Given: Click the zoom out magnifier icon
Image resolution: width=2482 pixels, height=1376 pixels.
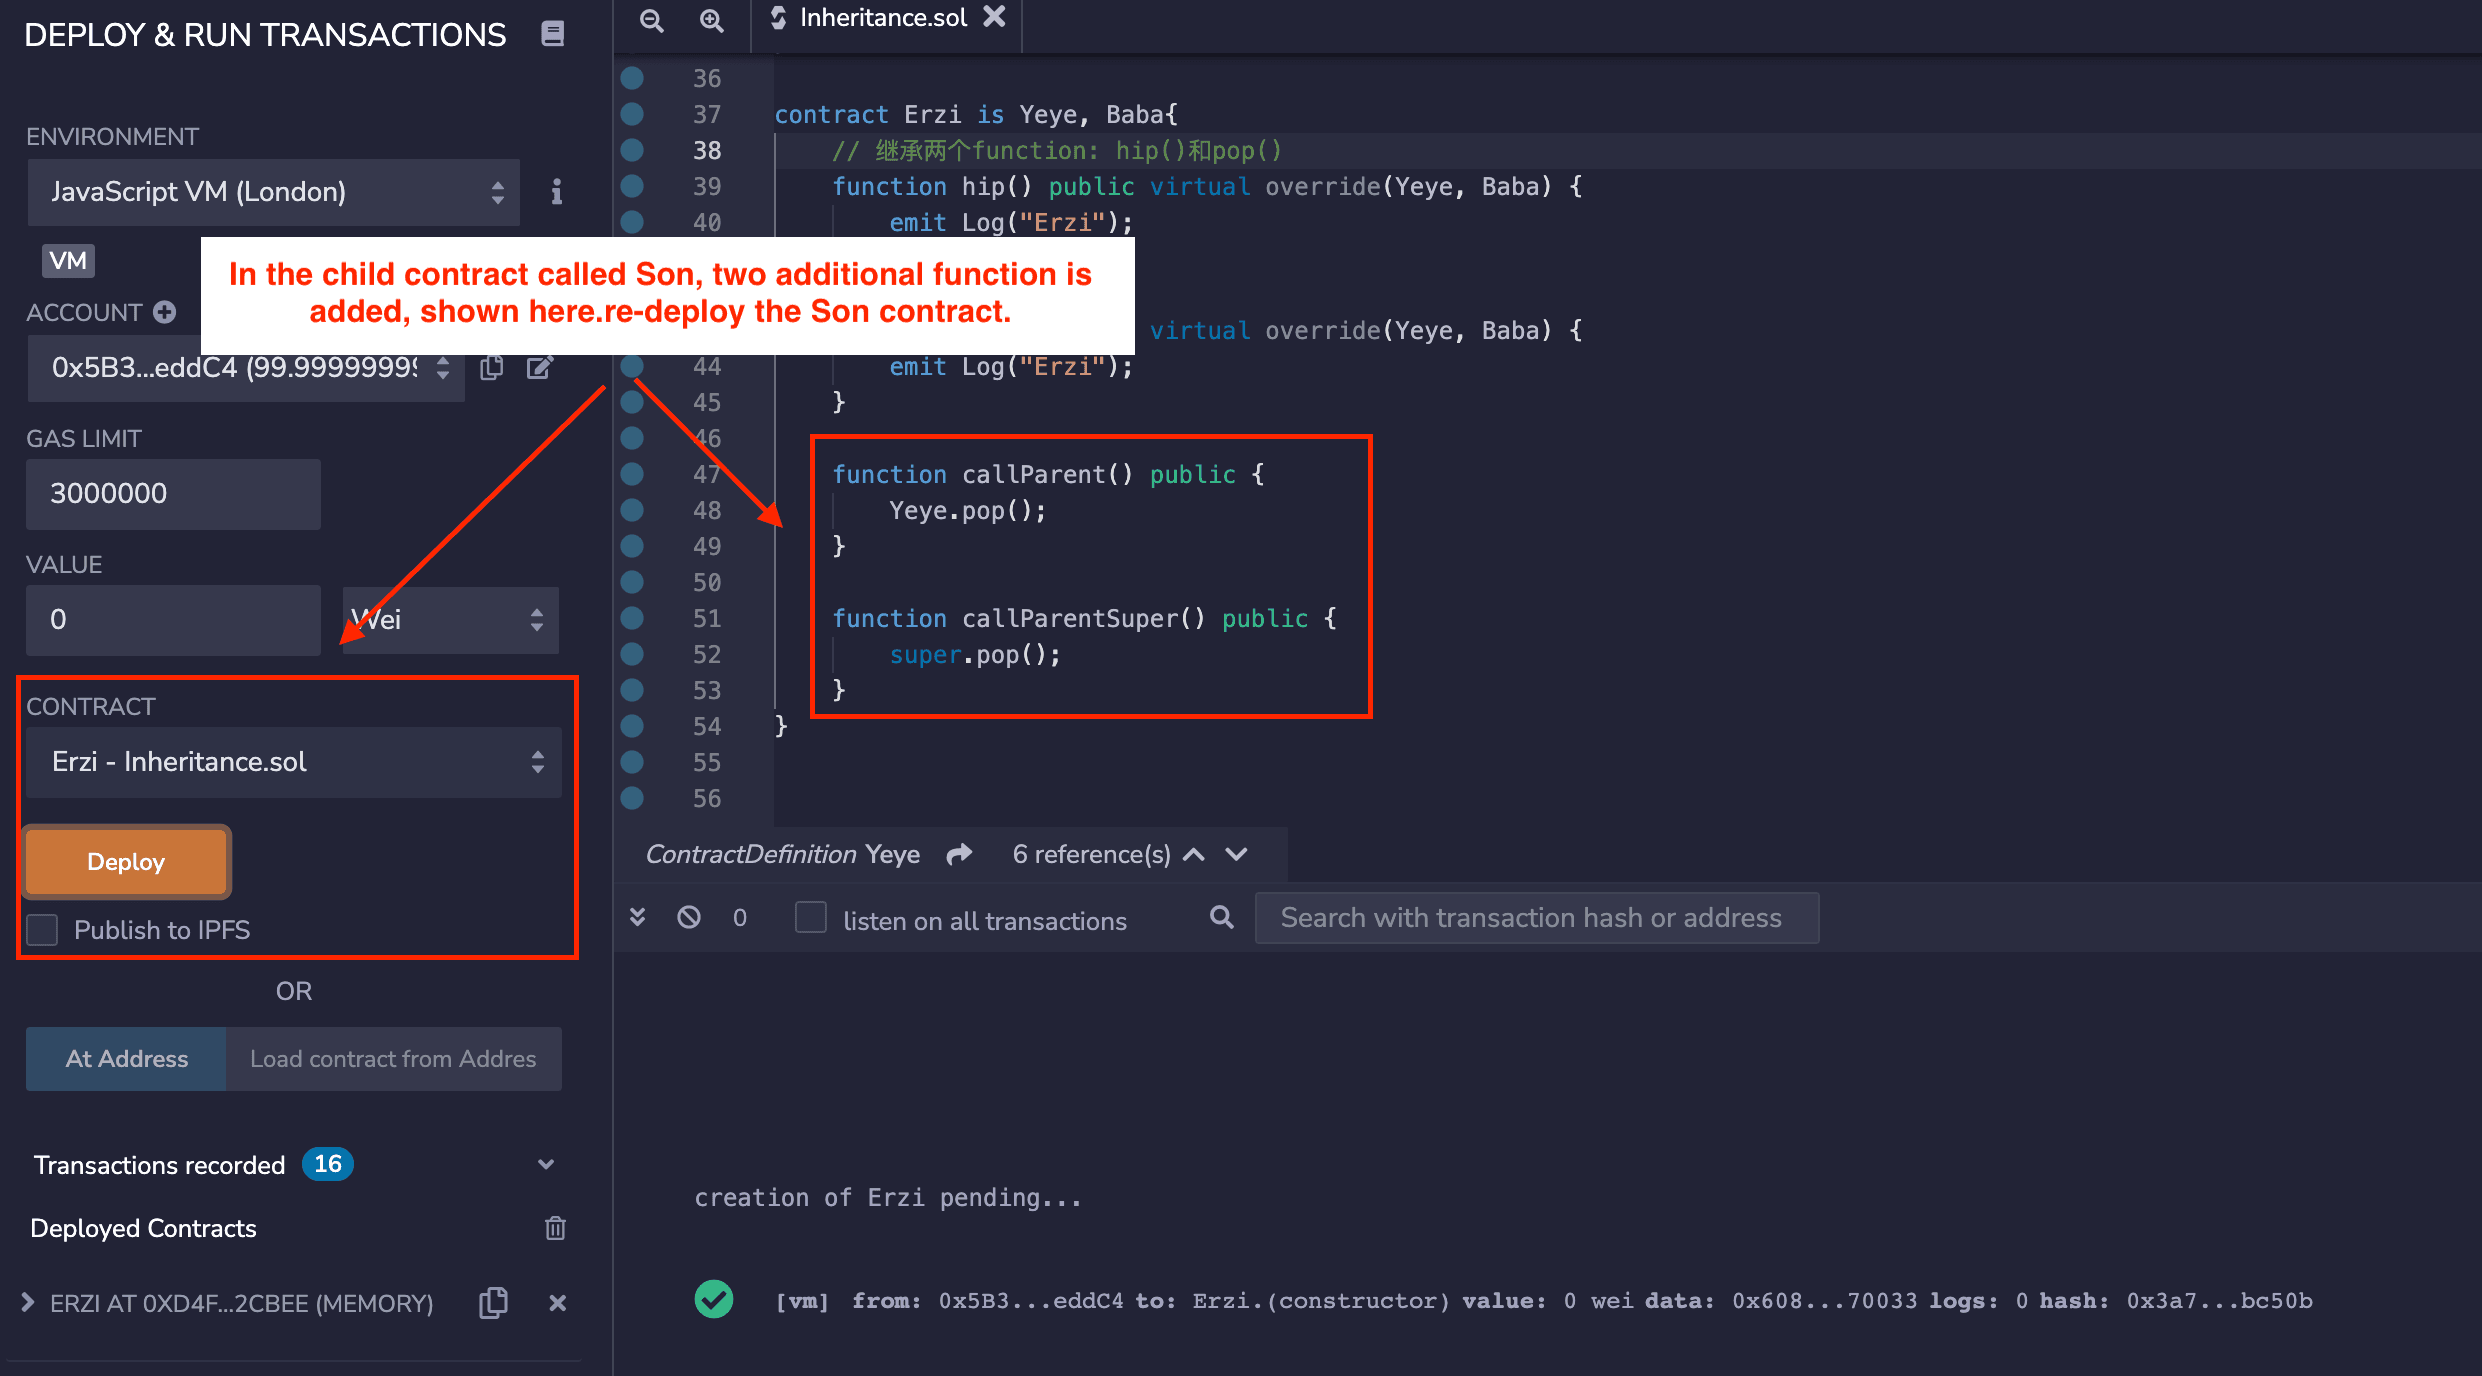Looking at the screenshot, I should [x=651, y=20].
